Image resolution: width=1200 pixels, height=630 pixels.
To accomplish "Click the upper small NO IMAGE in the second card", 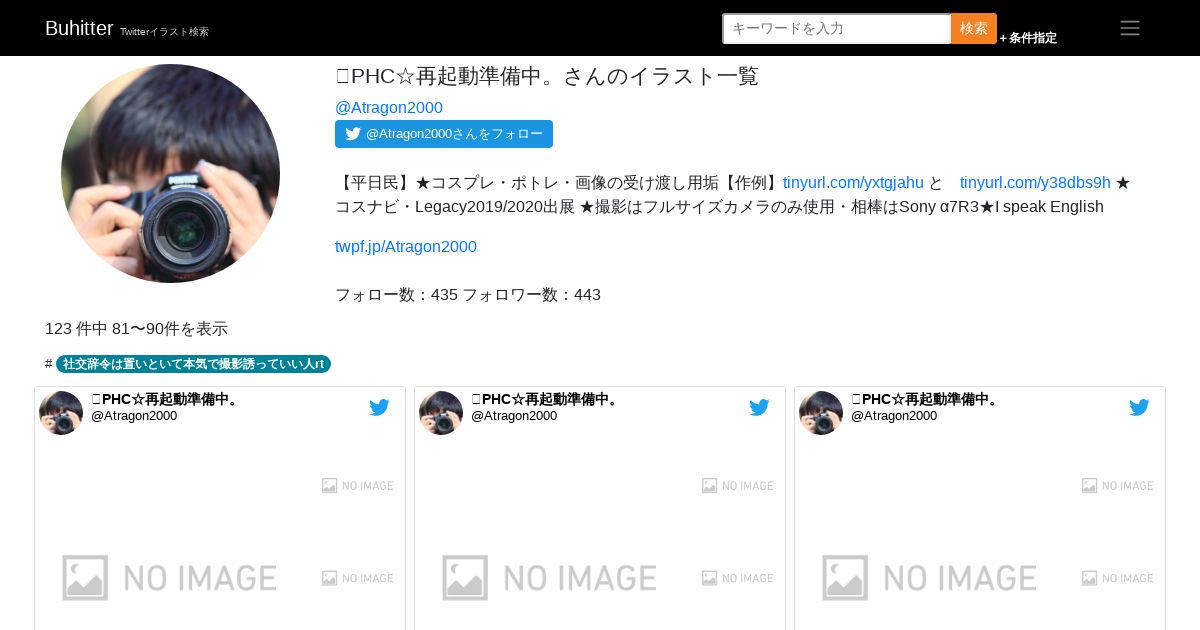I will (737, 485).
